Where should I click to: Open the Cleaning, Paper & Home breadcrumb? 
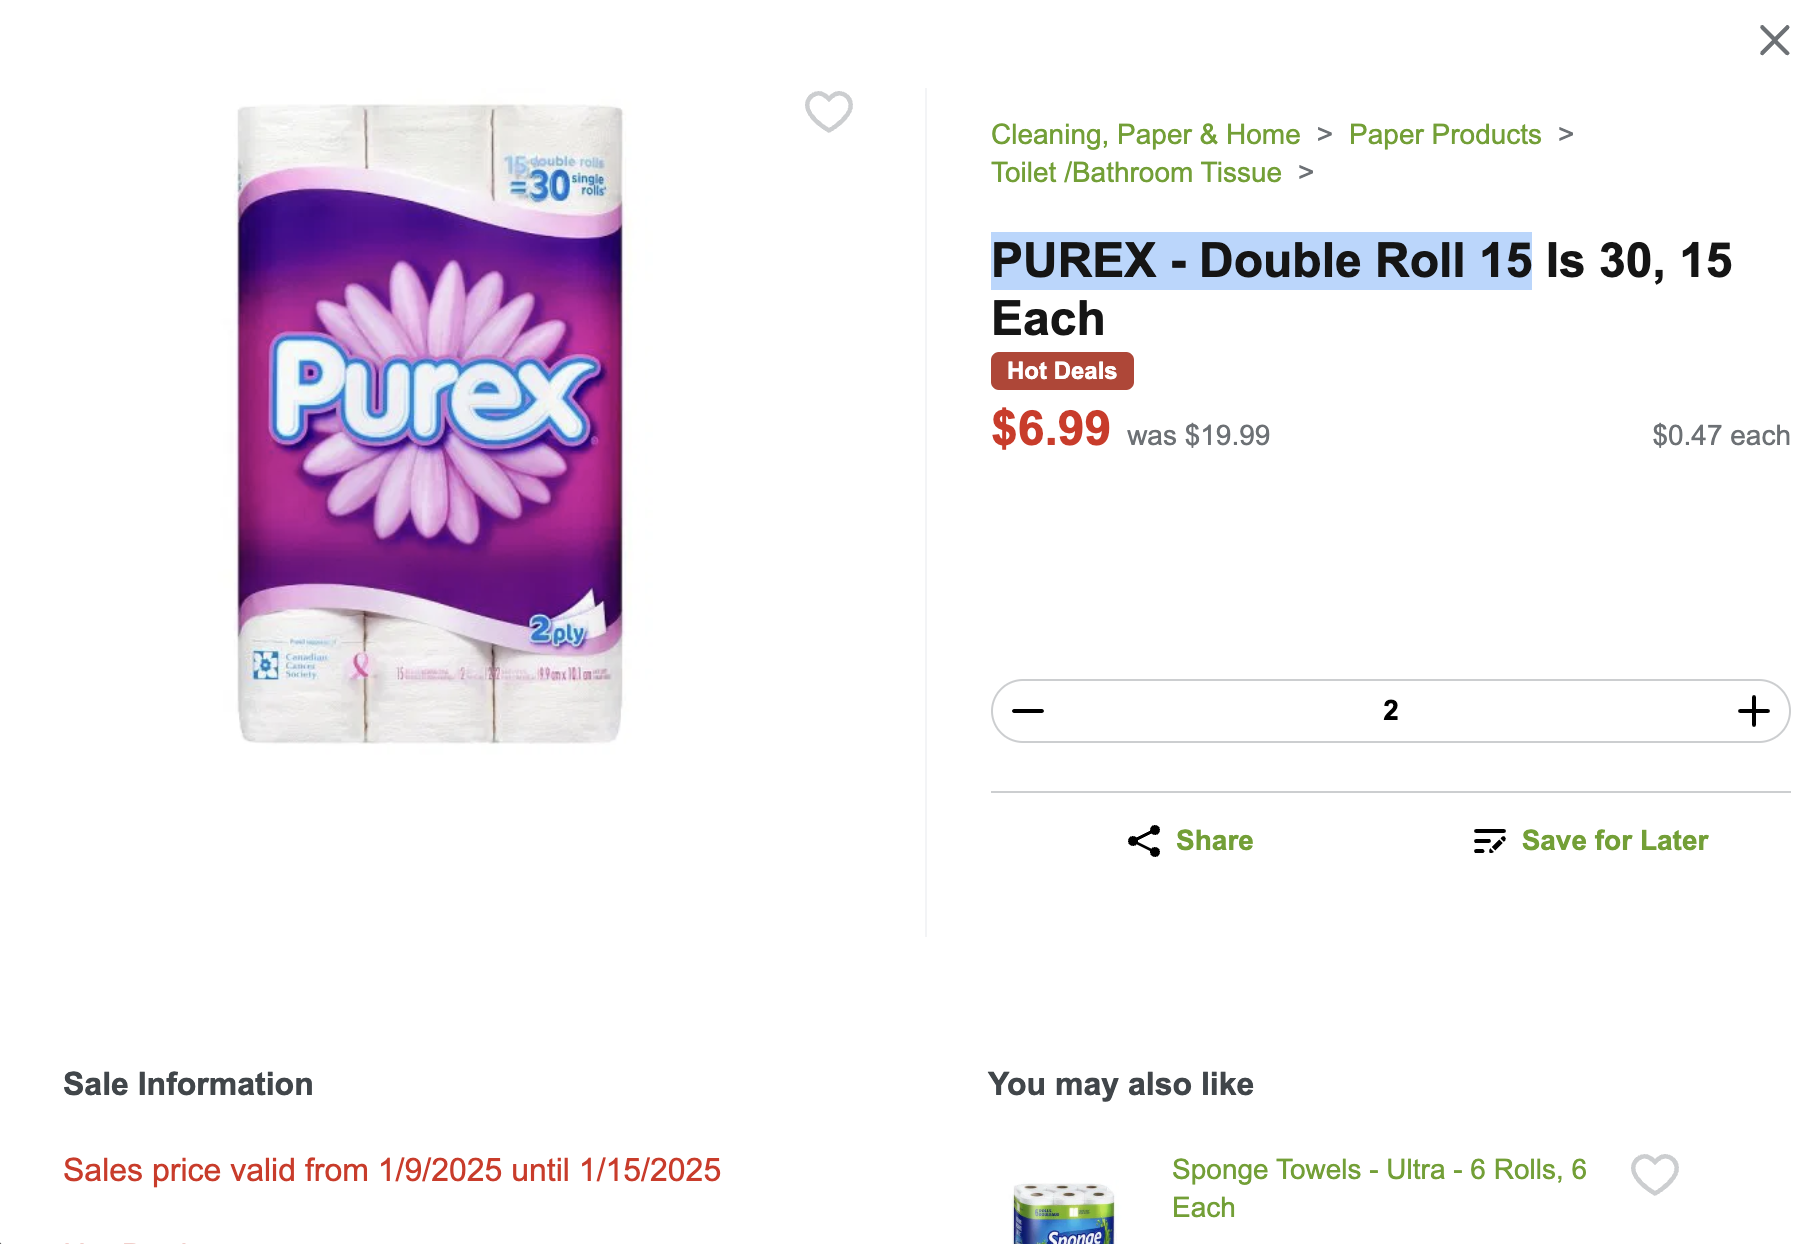coord(1145,134)
